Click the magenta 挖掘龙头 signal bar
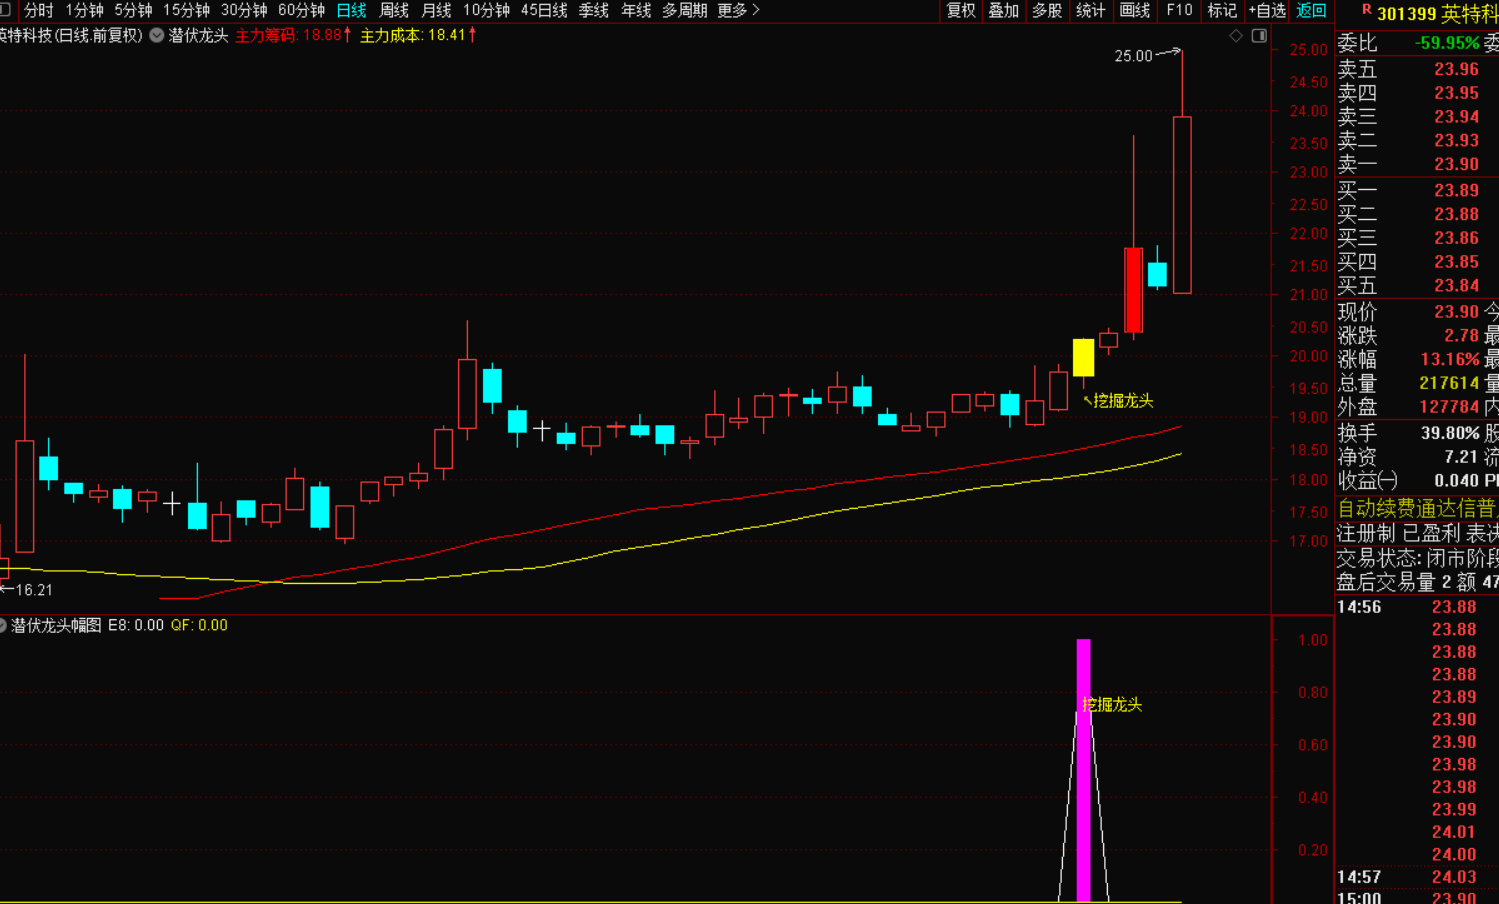 pyautogui.click(x=1083, y=770)
